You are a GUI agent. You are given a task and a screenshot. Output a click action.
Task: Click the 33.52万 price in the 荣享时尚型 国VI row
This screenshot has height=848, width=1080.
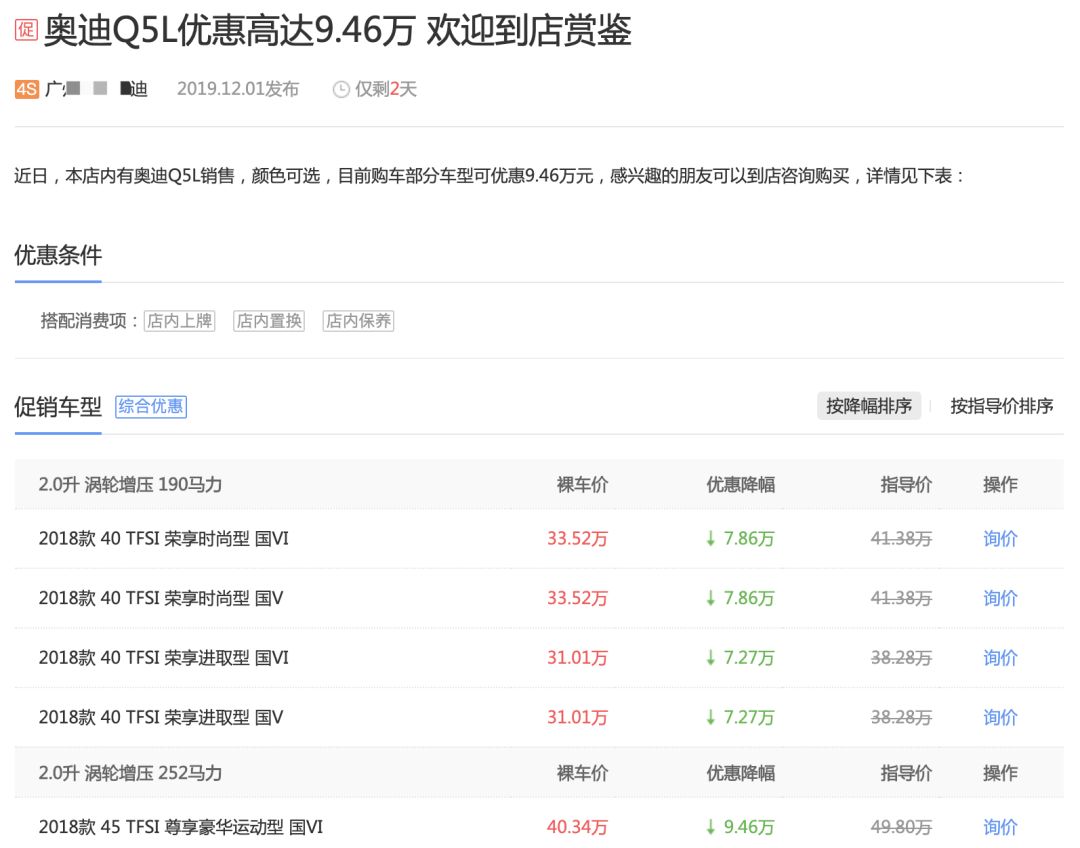point(577,539)
